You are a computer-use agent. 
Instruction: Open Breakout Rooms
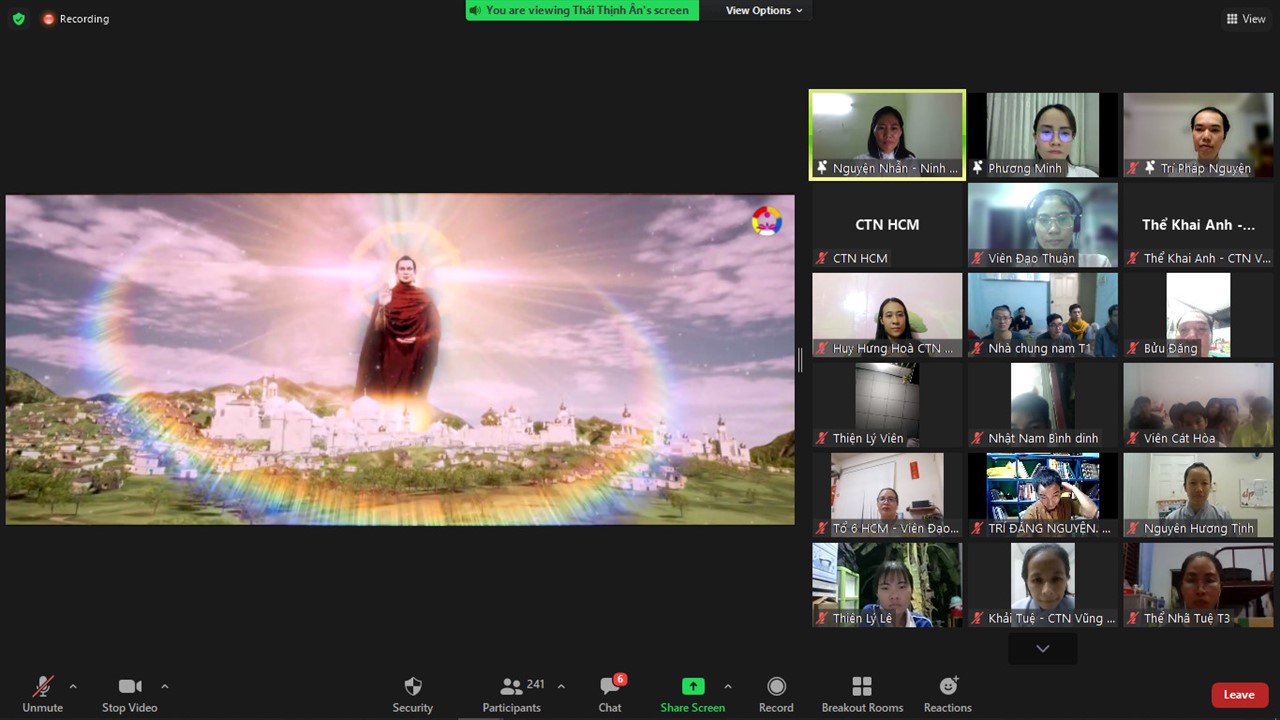coord(862,694)
